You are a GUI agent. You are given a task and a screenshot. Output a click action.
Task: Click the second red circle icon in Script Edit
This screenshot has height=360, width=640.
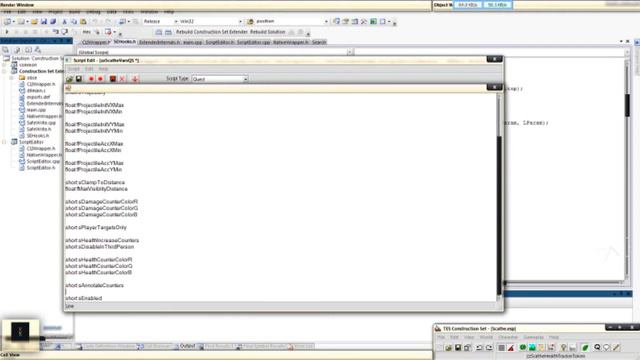100,79
